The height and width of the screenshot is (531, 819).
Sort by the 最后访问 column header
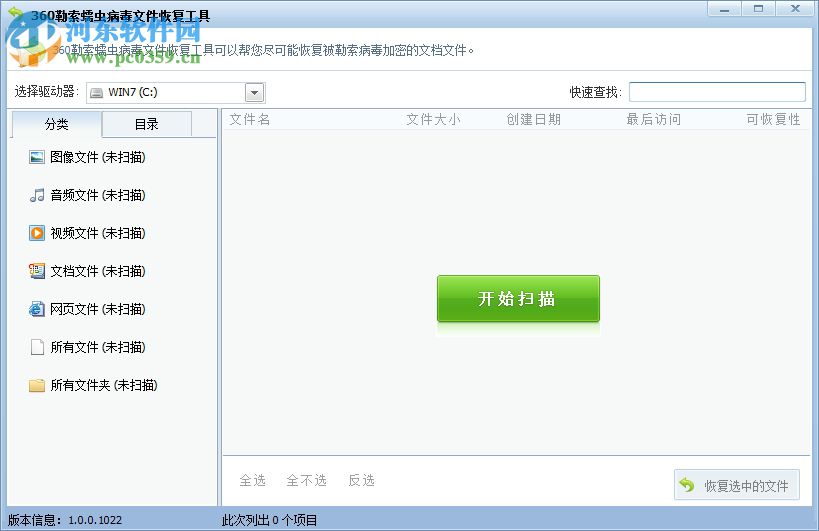tap(654, 120)
